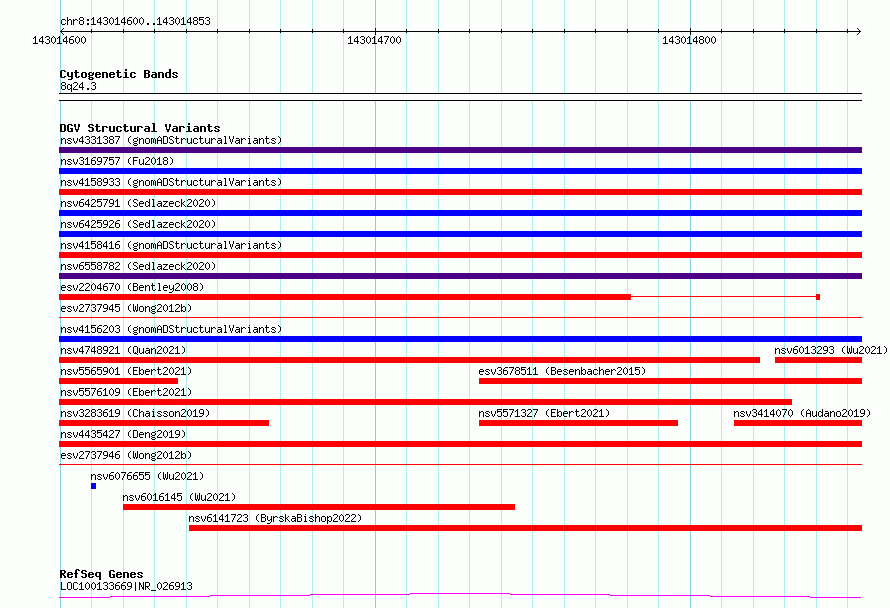Click the red bar for nsv5576109

(425, 402)
